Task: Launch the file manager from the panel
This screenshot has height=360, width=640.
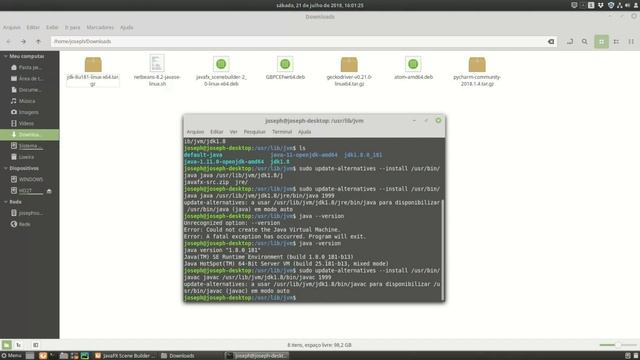Action: click(x=64, y=356)
